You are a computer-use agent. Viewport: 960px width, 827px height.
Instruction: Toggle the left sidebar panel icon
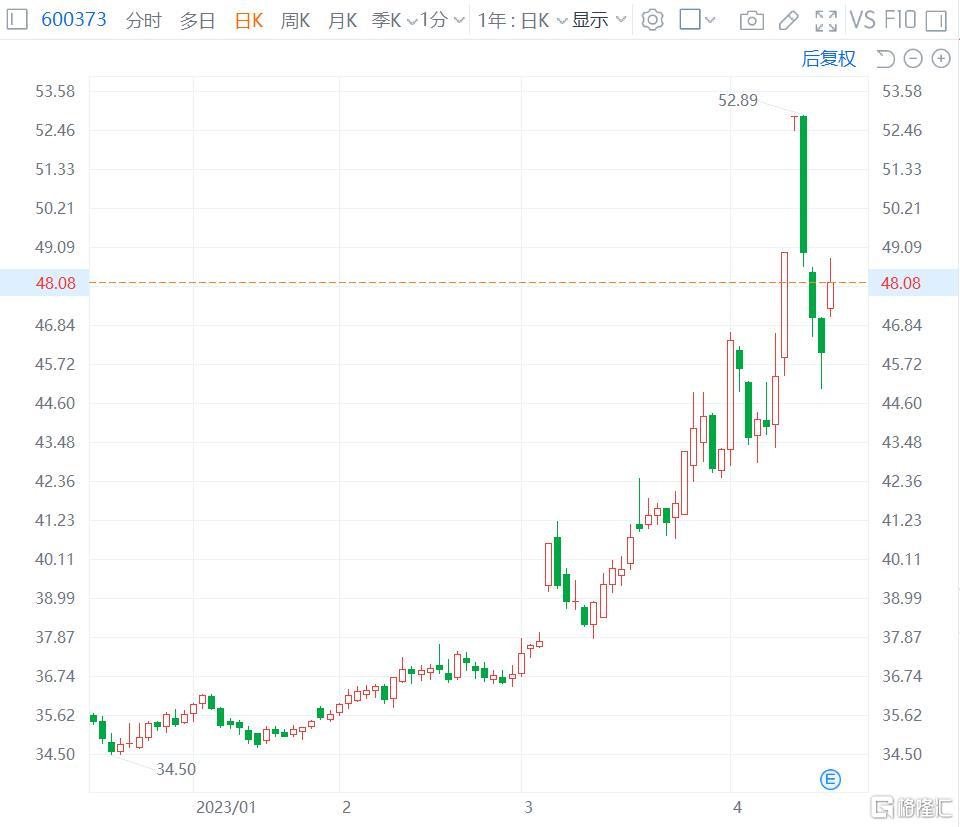tap(17, 20)
